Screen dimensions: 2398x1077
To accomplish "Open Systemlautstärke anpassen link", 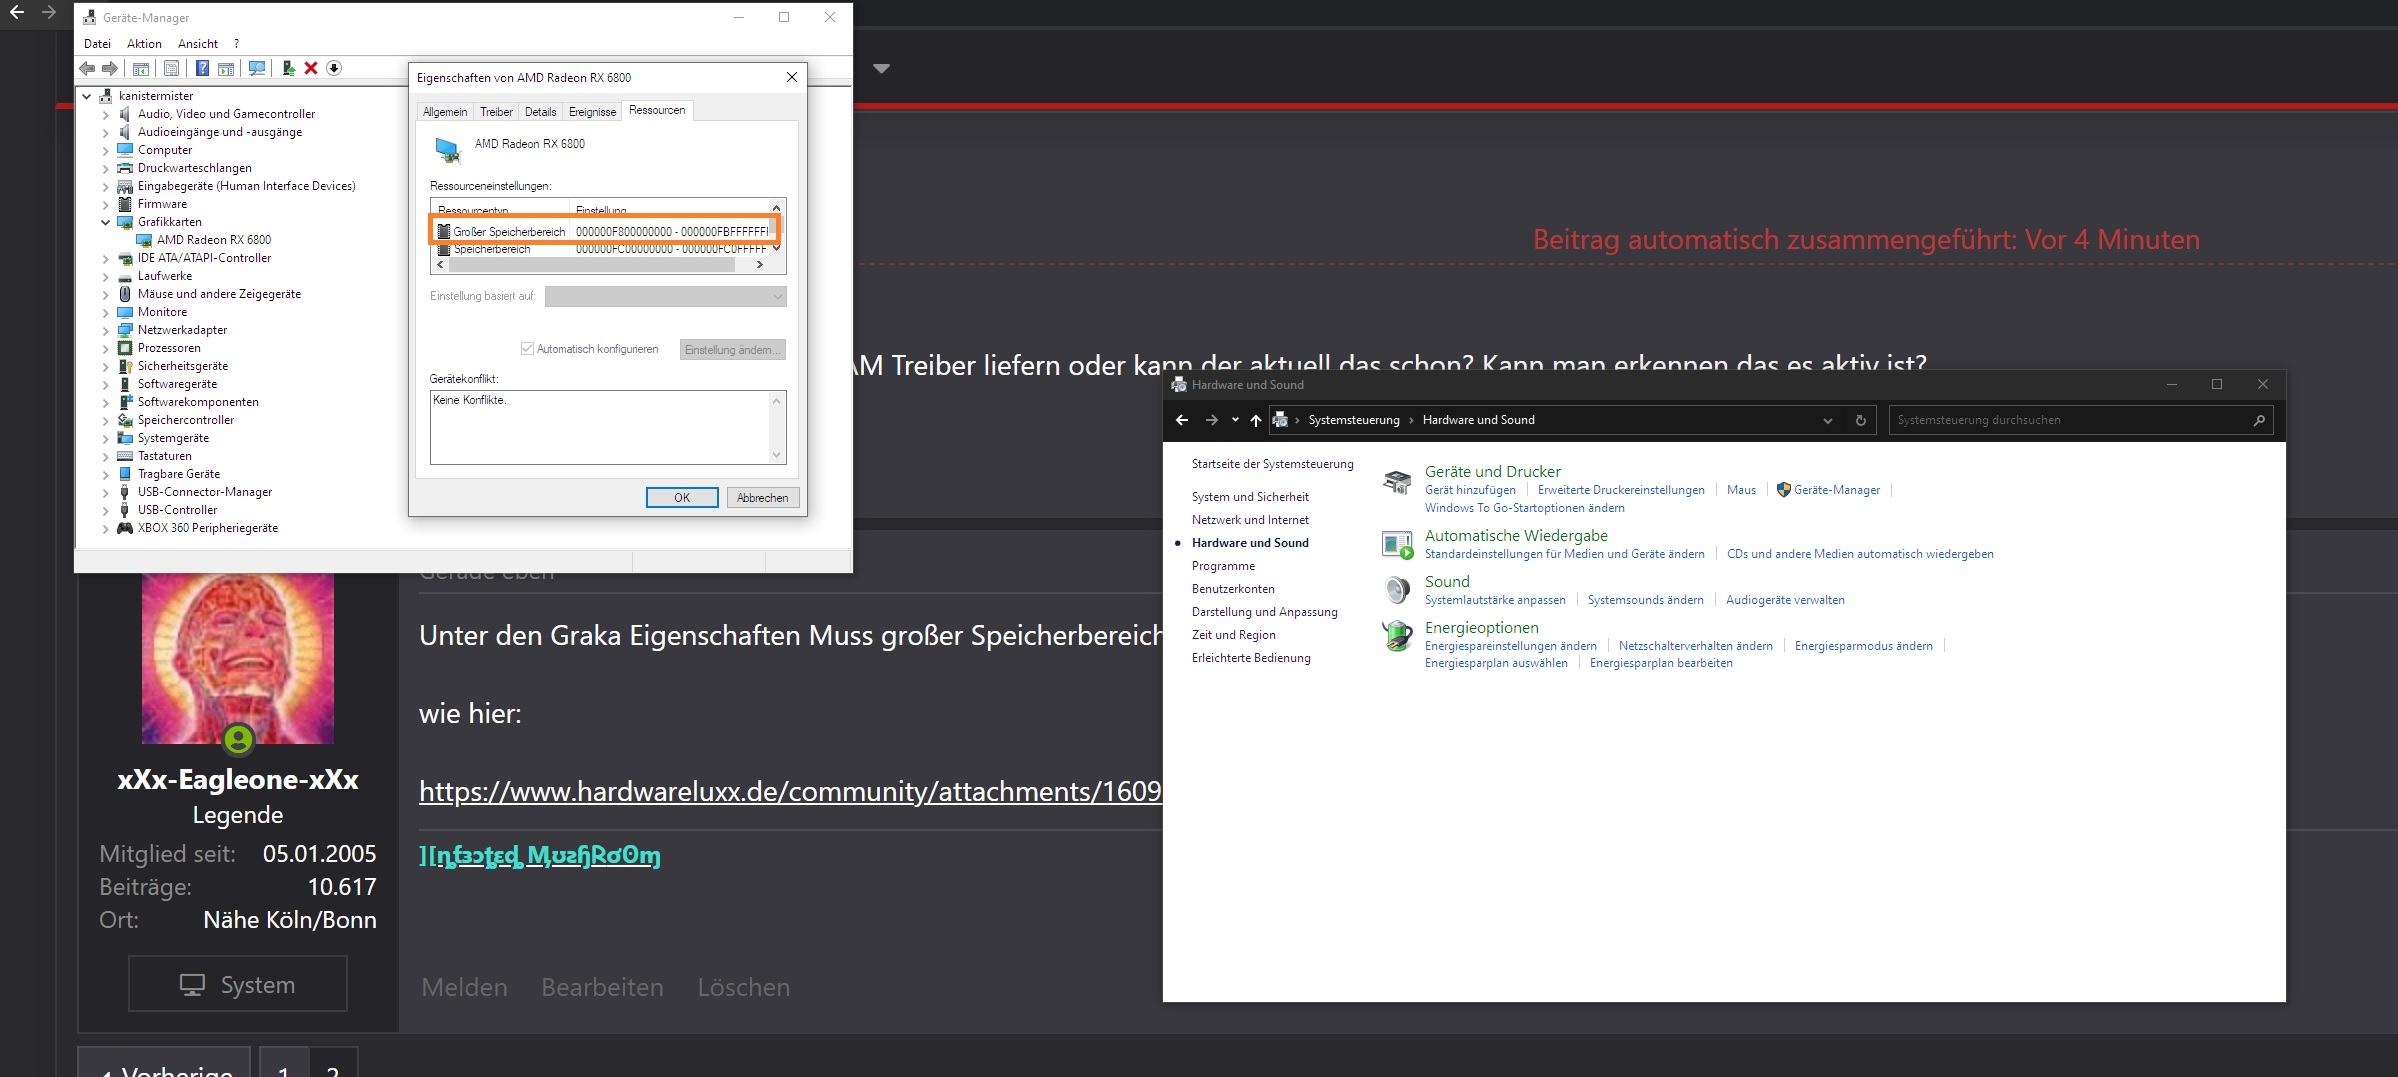I will (x=1495, y=600).
